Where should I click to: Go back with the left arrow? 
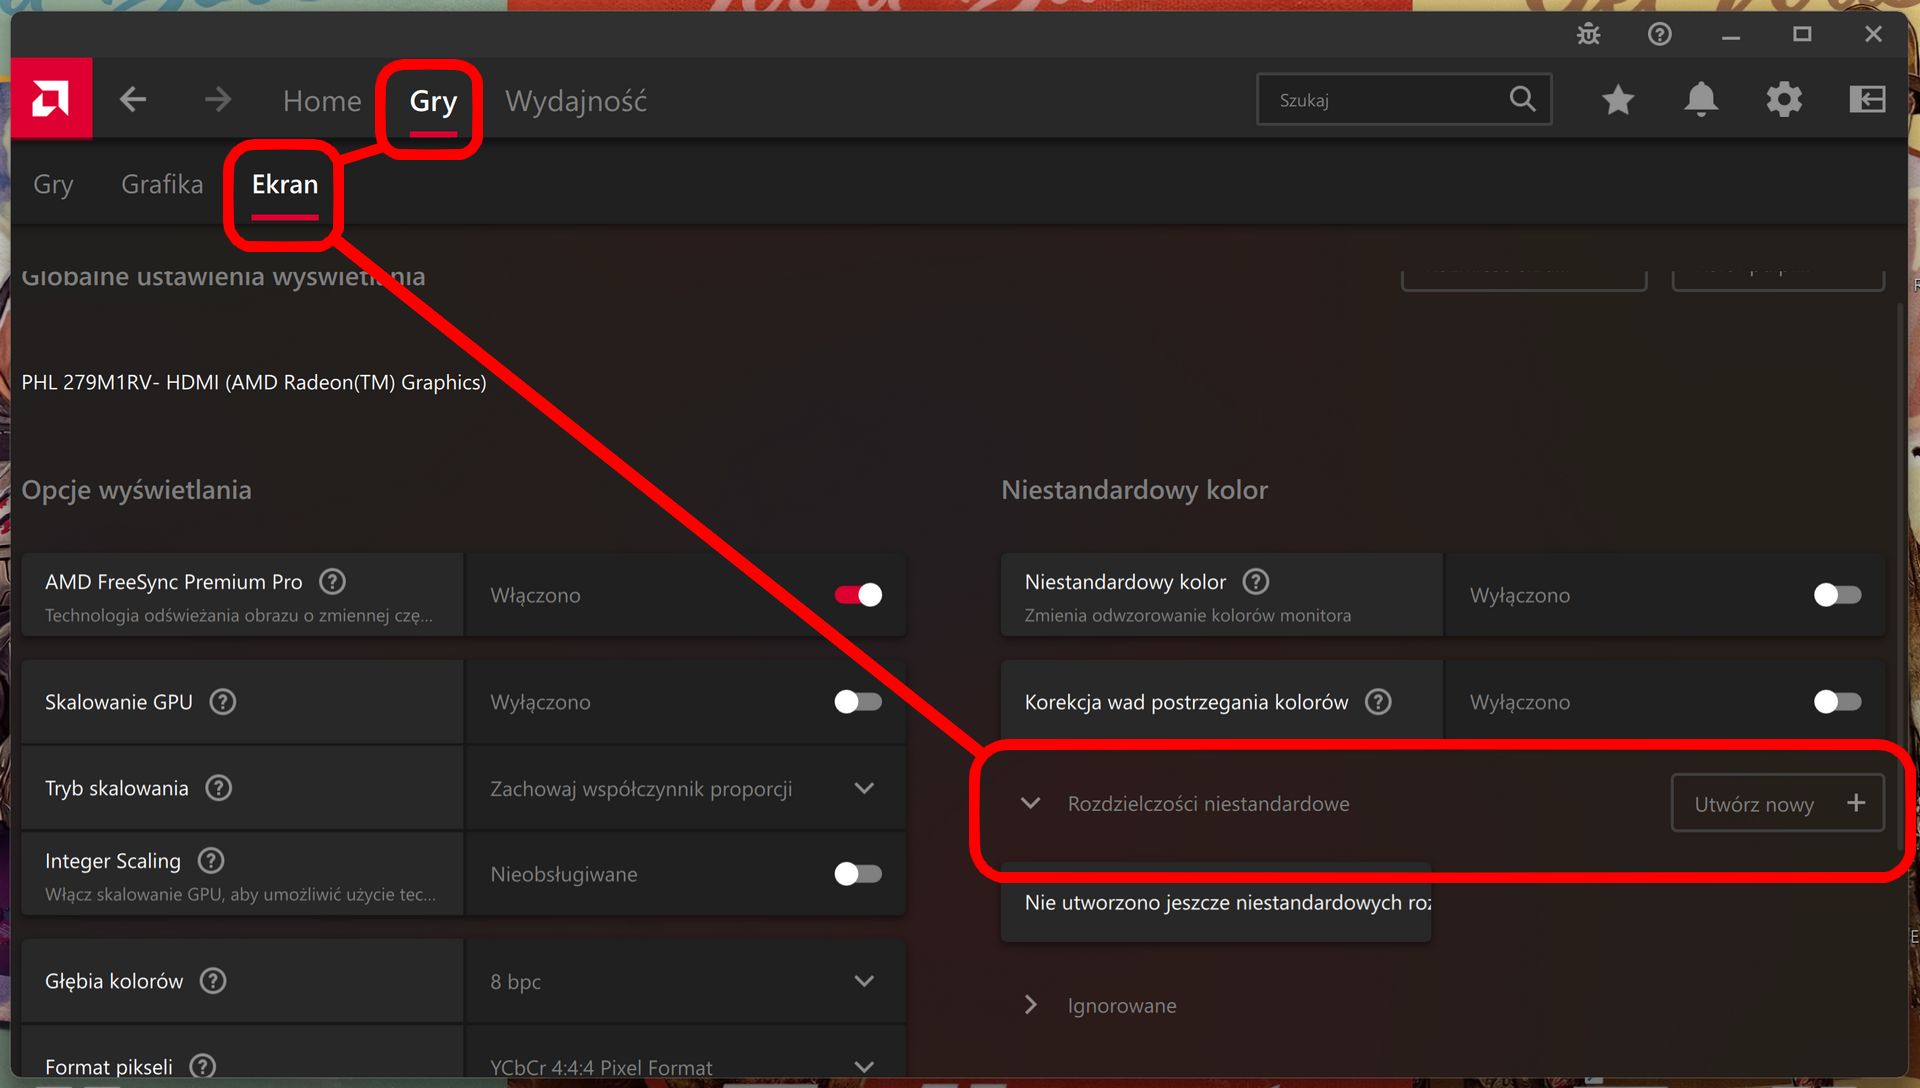point(133,99)
